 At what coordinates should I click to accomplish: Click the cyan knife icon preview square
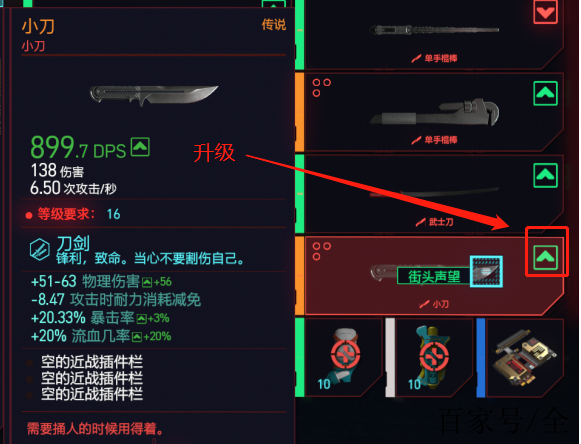point(486,271)
